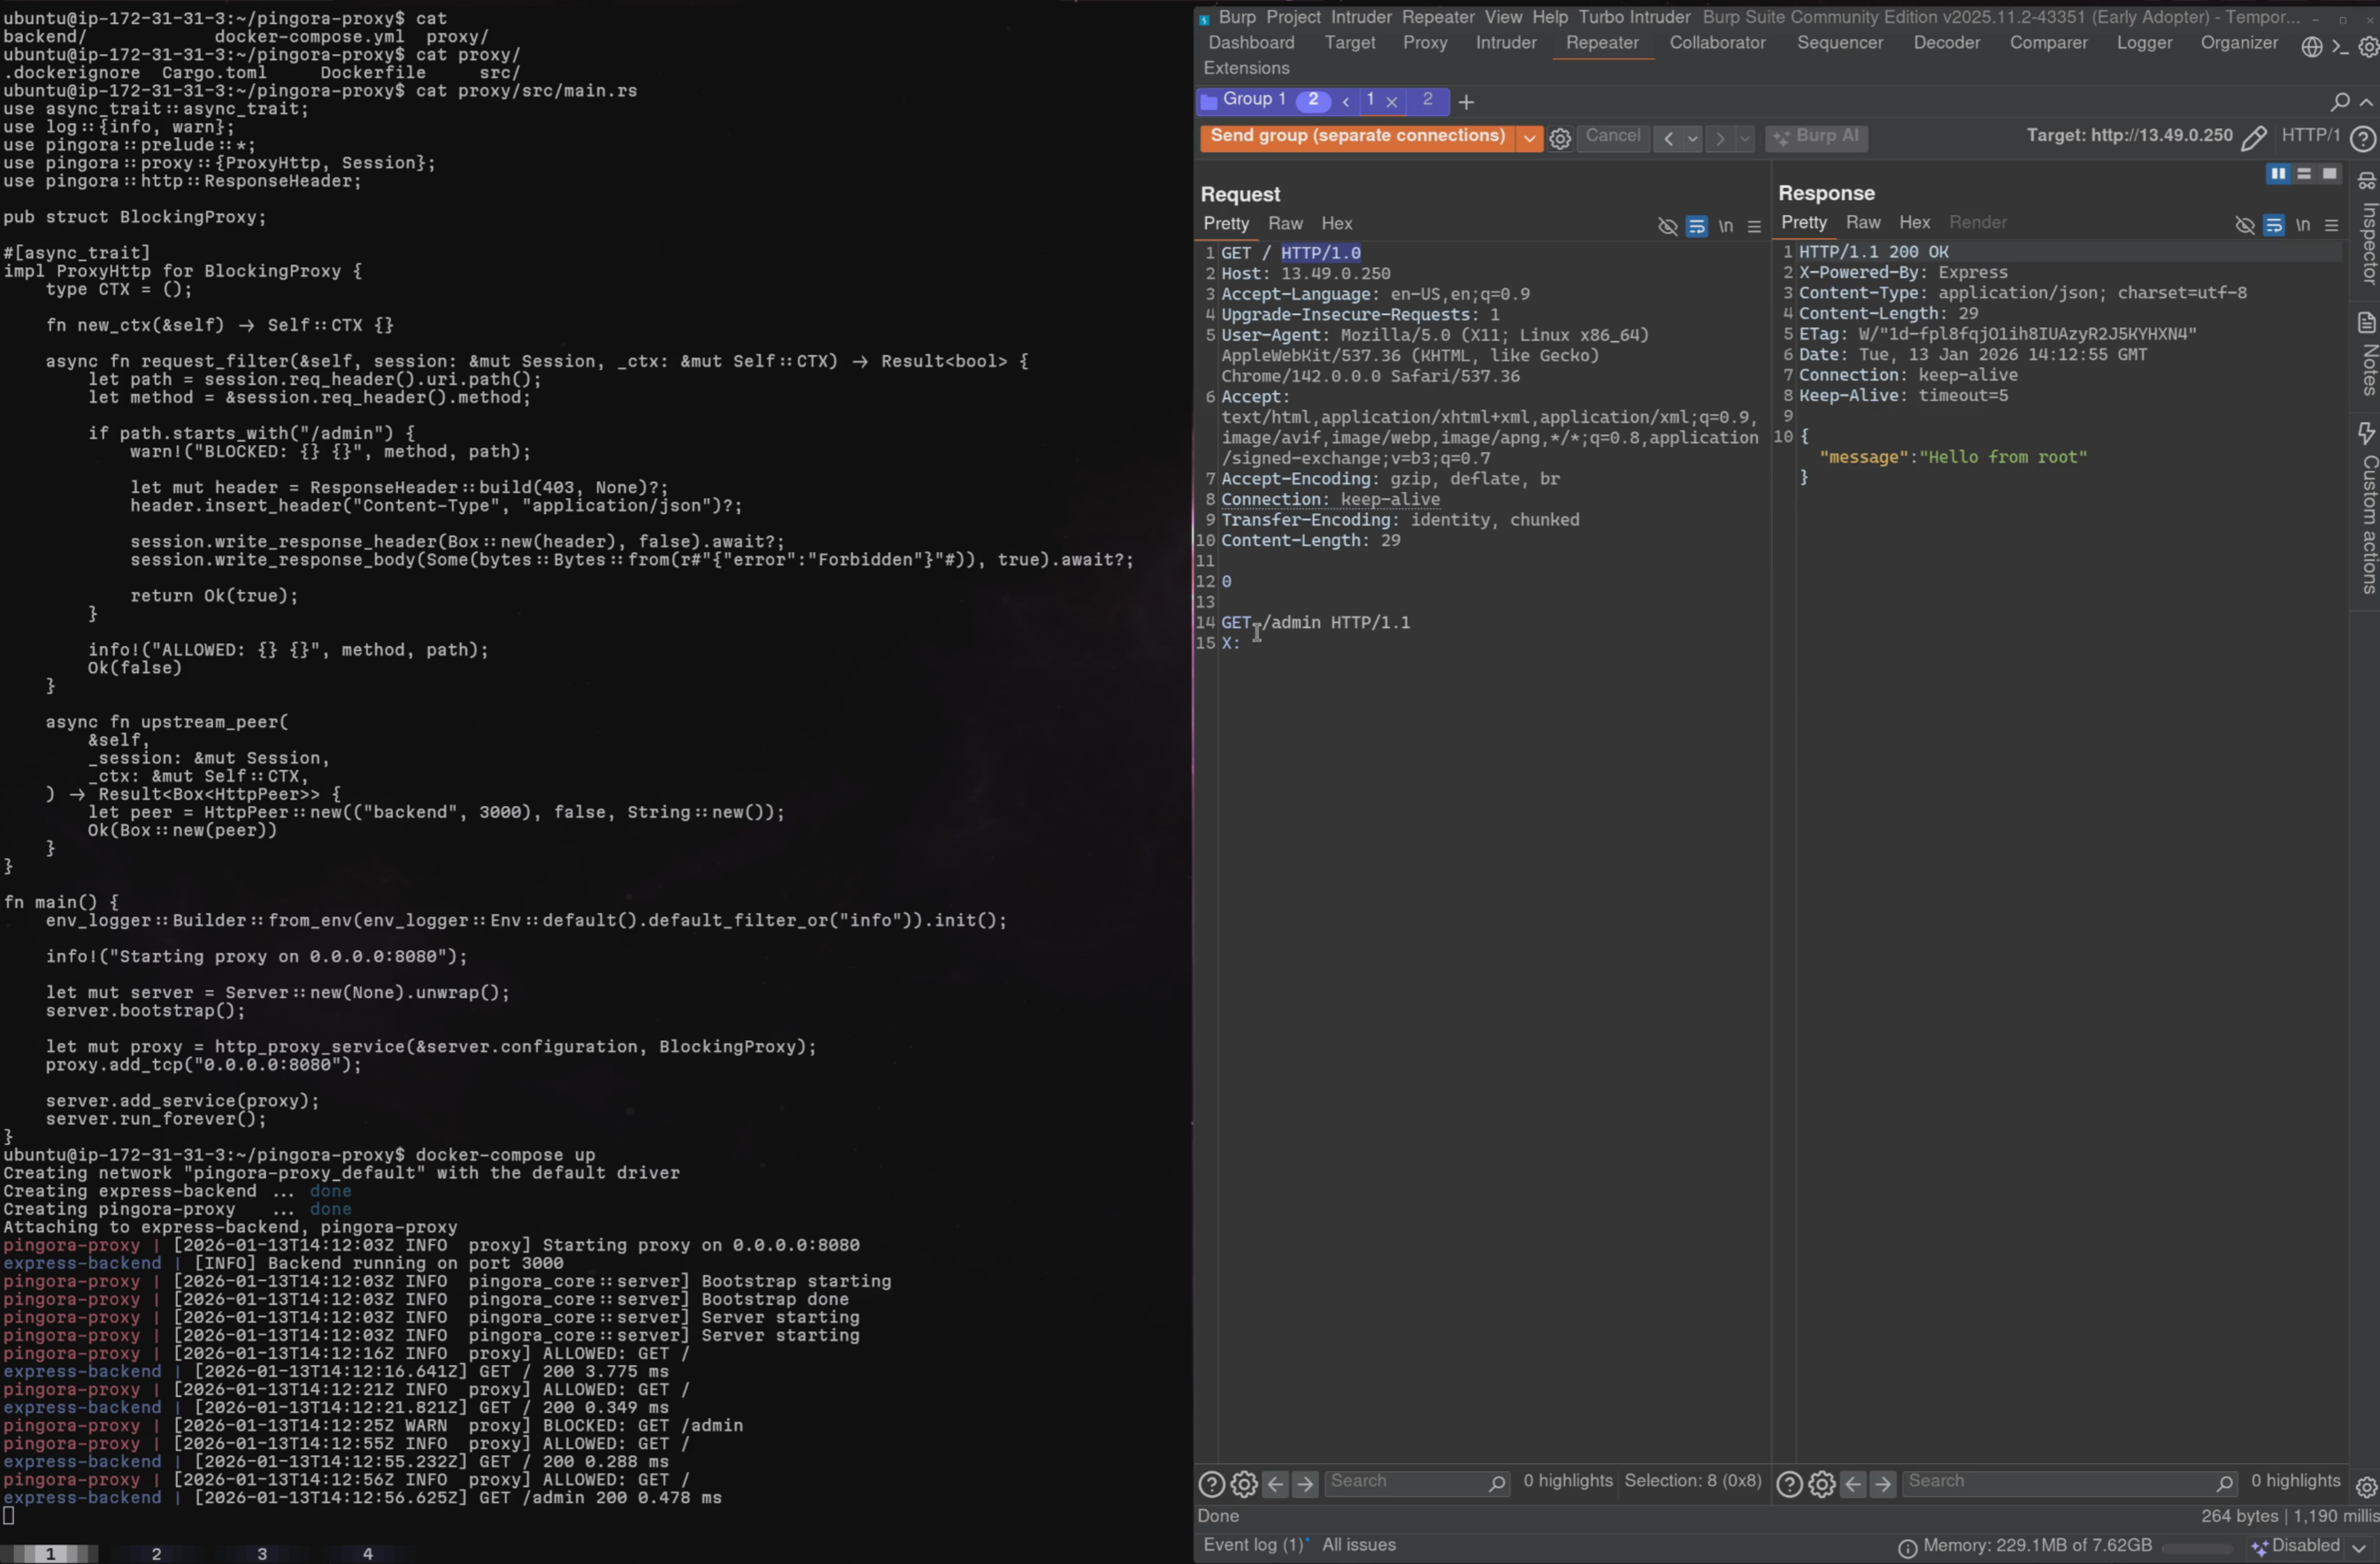Edit the target host via the pencil icon
This screenshot has height=1564, width=2380.
[x=2256, y=137]
